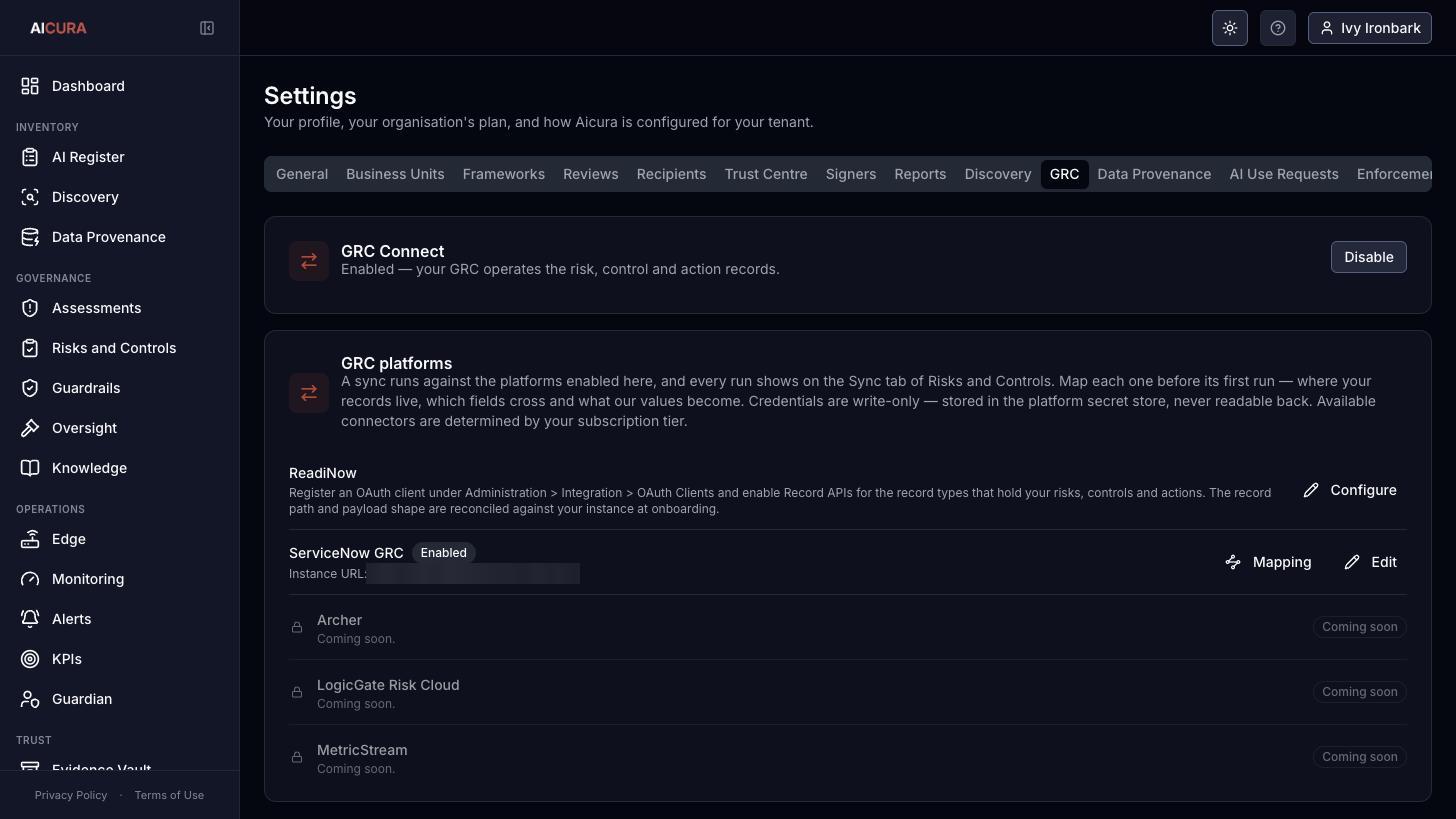Open the Frameworks tab
The height and width of the screenshot is (819, 1456).
pyautogui.click(x=504, y=174)
